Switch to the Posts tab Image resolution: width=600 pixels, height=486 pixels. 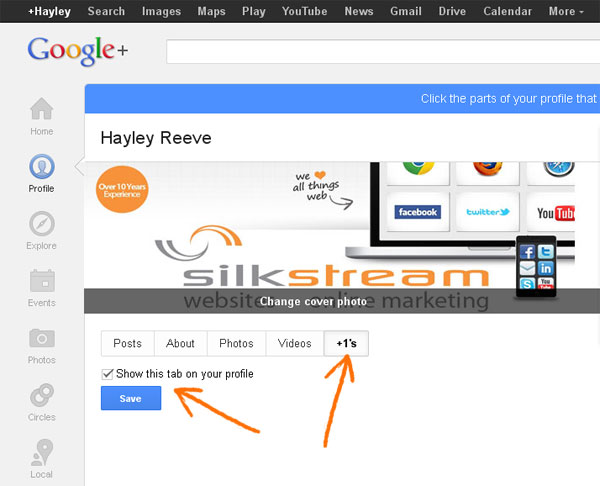coord(127,343)
